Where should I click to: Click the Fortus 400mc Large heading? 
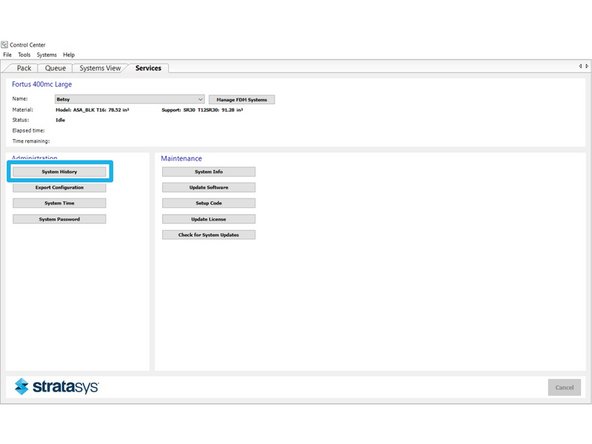point(42,84)
